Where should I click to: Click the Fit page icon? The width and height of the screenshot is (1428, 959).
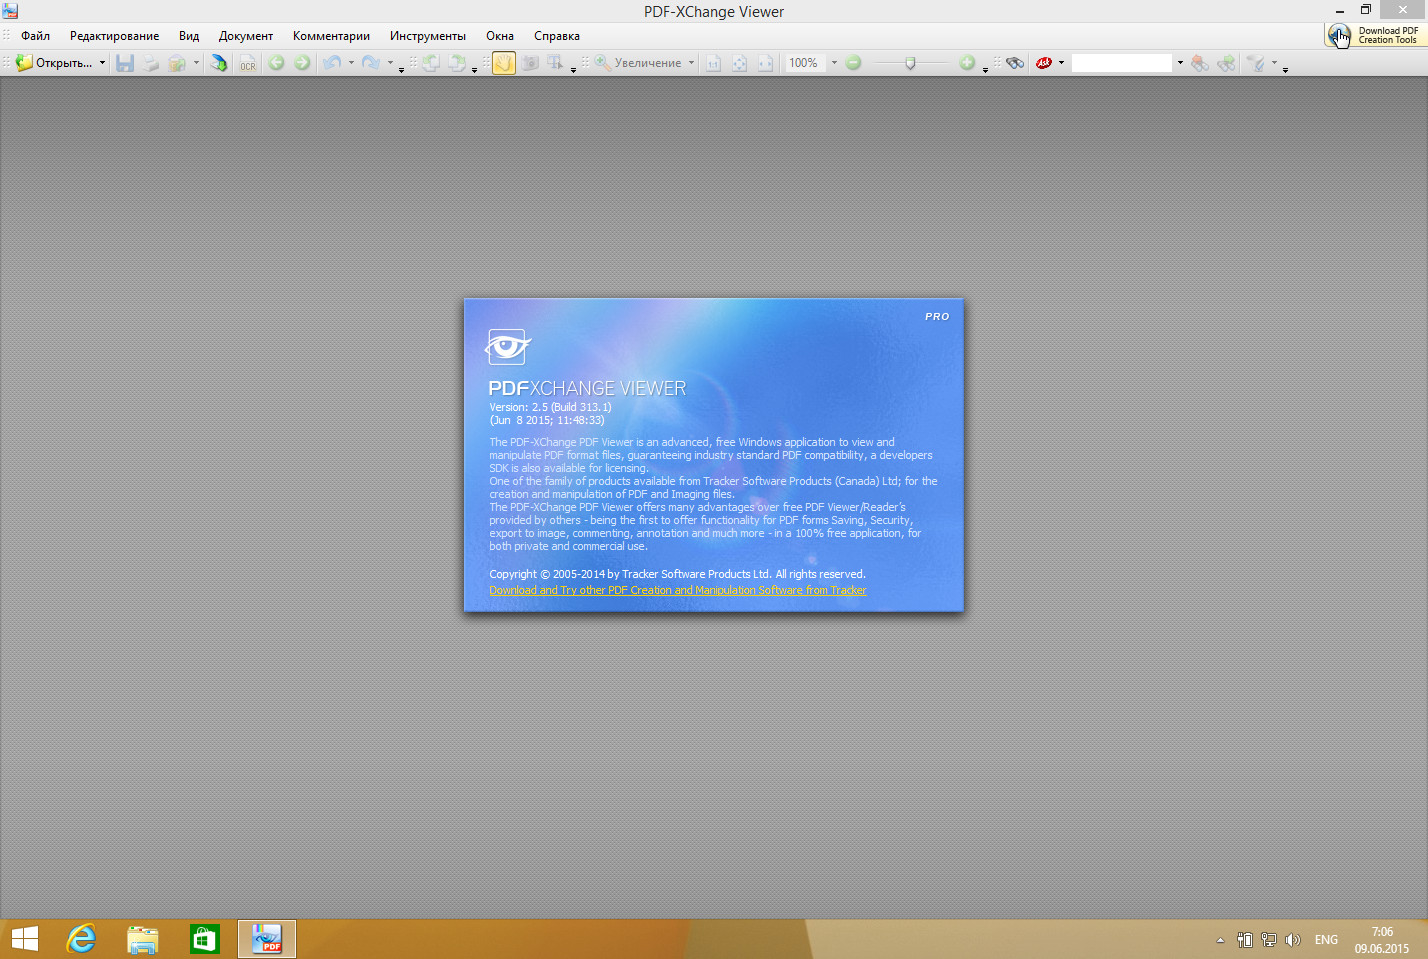[739, 63]
